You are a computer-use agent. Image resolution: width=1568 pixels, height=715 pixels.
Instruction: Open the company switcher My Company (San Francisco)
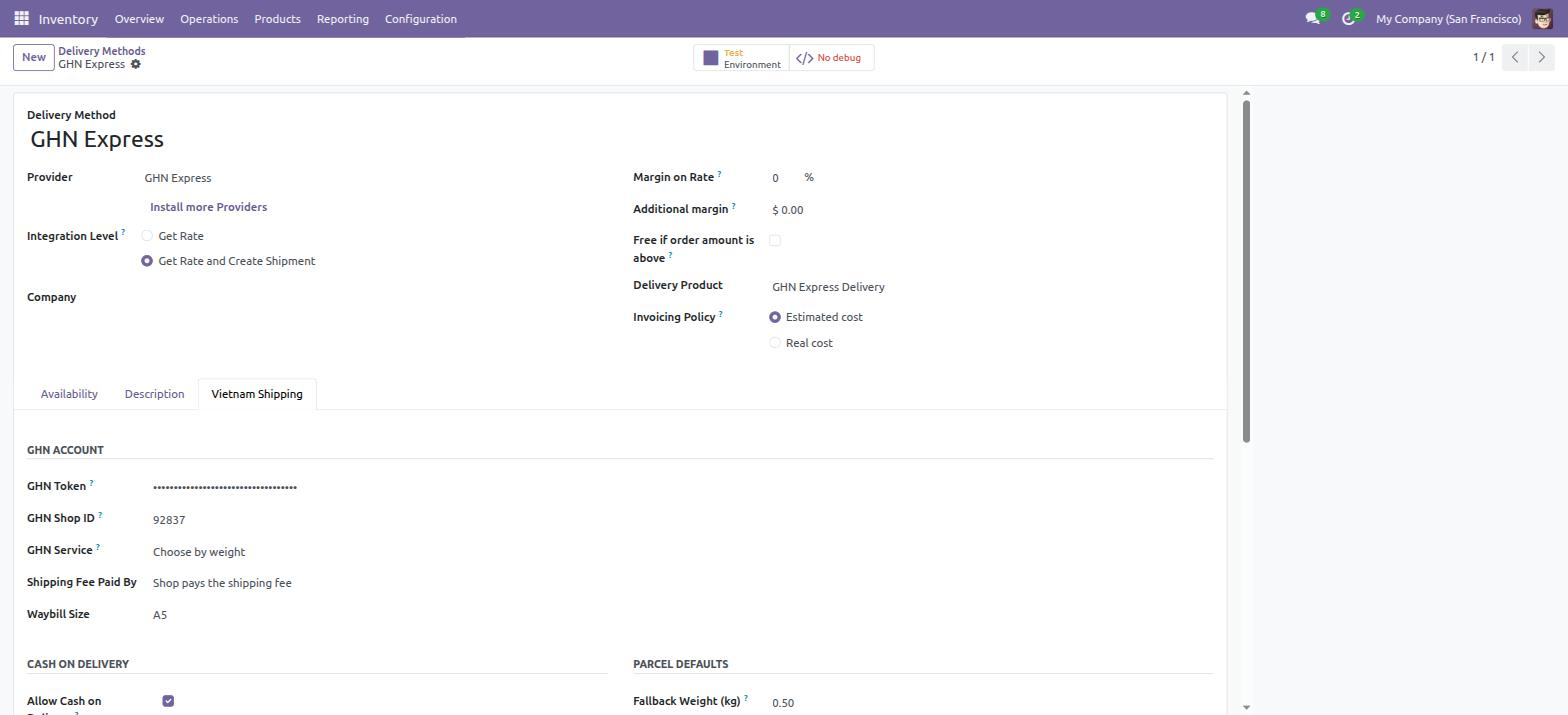pos(1448,19)
